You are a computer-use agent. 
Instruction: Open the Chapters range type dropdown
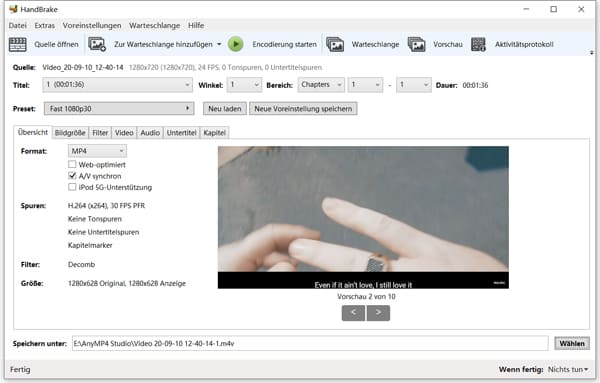click(x=321, y=85)
